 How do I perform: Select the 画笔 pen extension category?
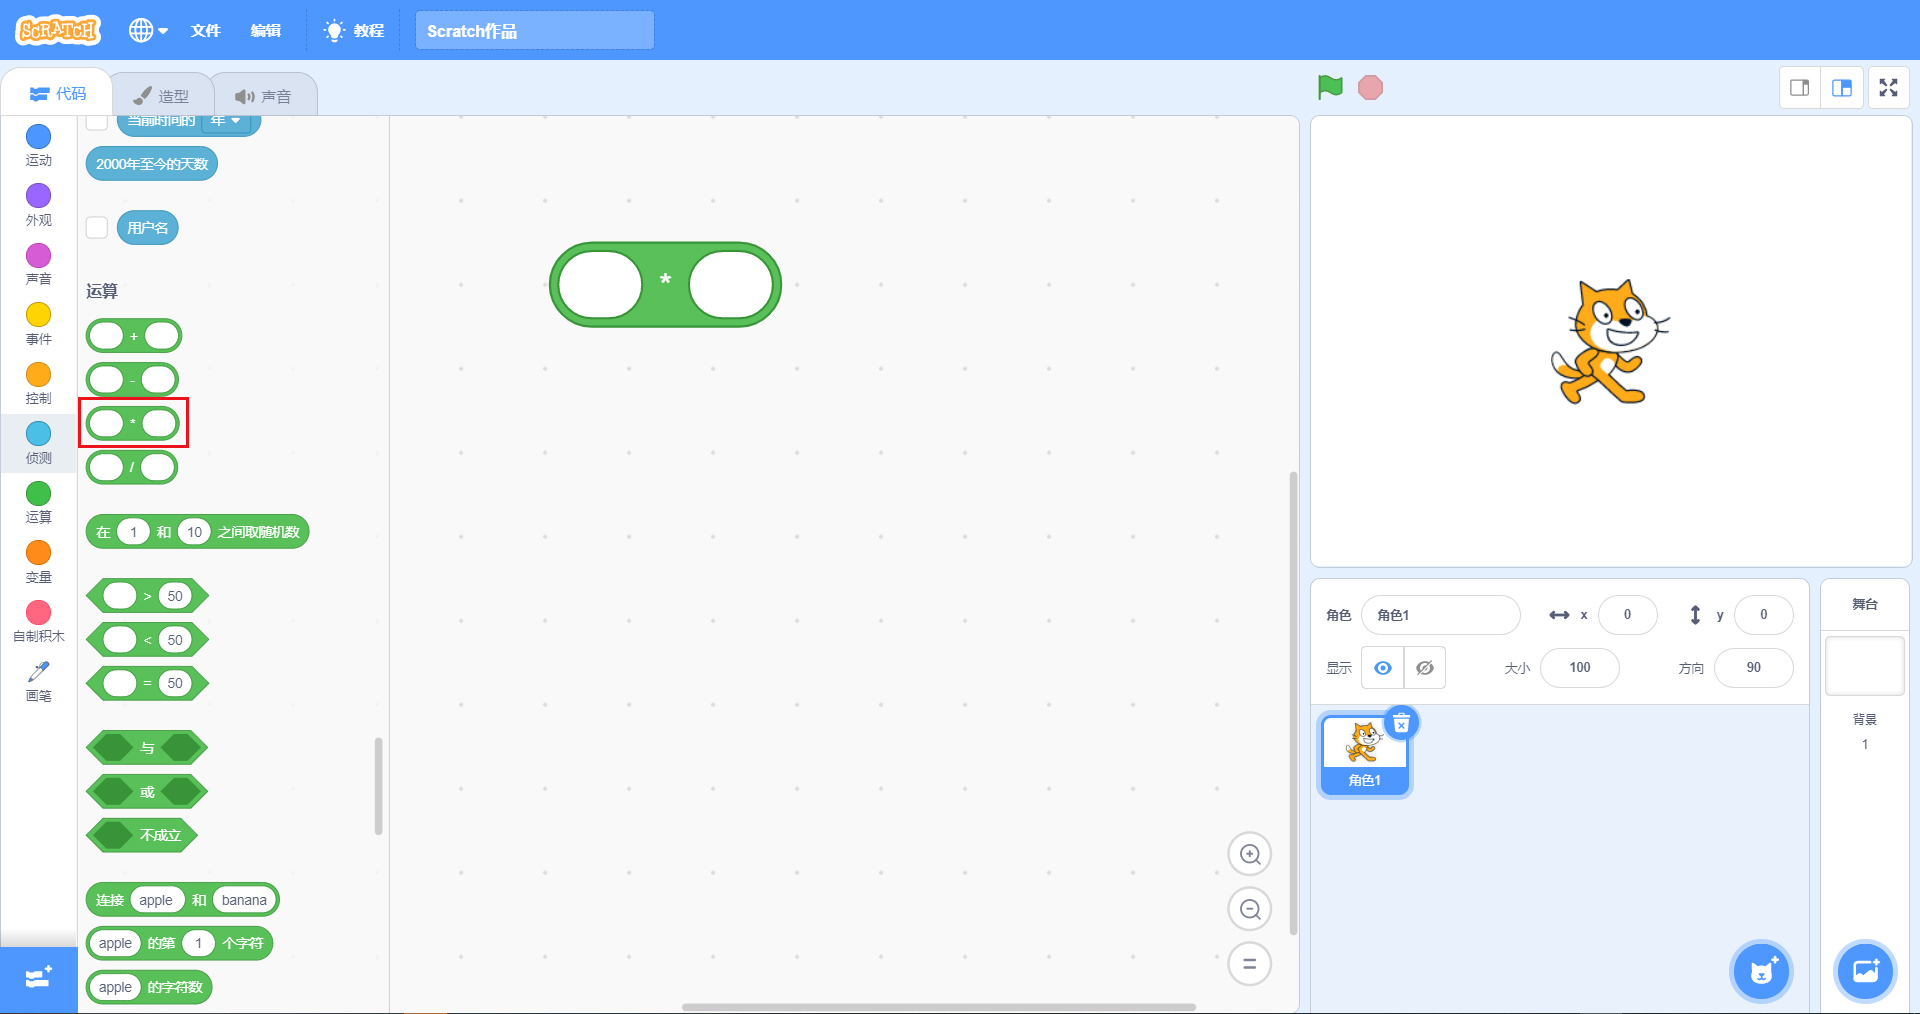(39, 682)
